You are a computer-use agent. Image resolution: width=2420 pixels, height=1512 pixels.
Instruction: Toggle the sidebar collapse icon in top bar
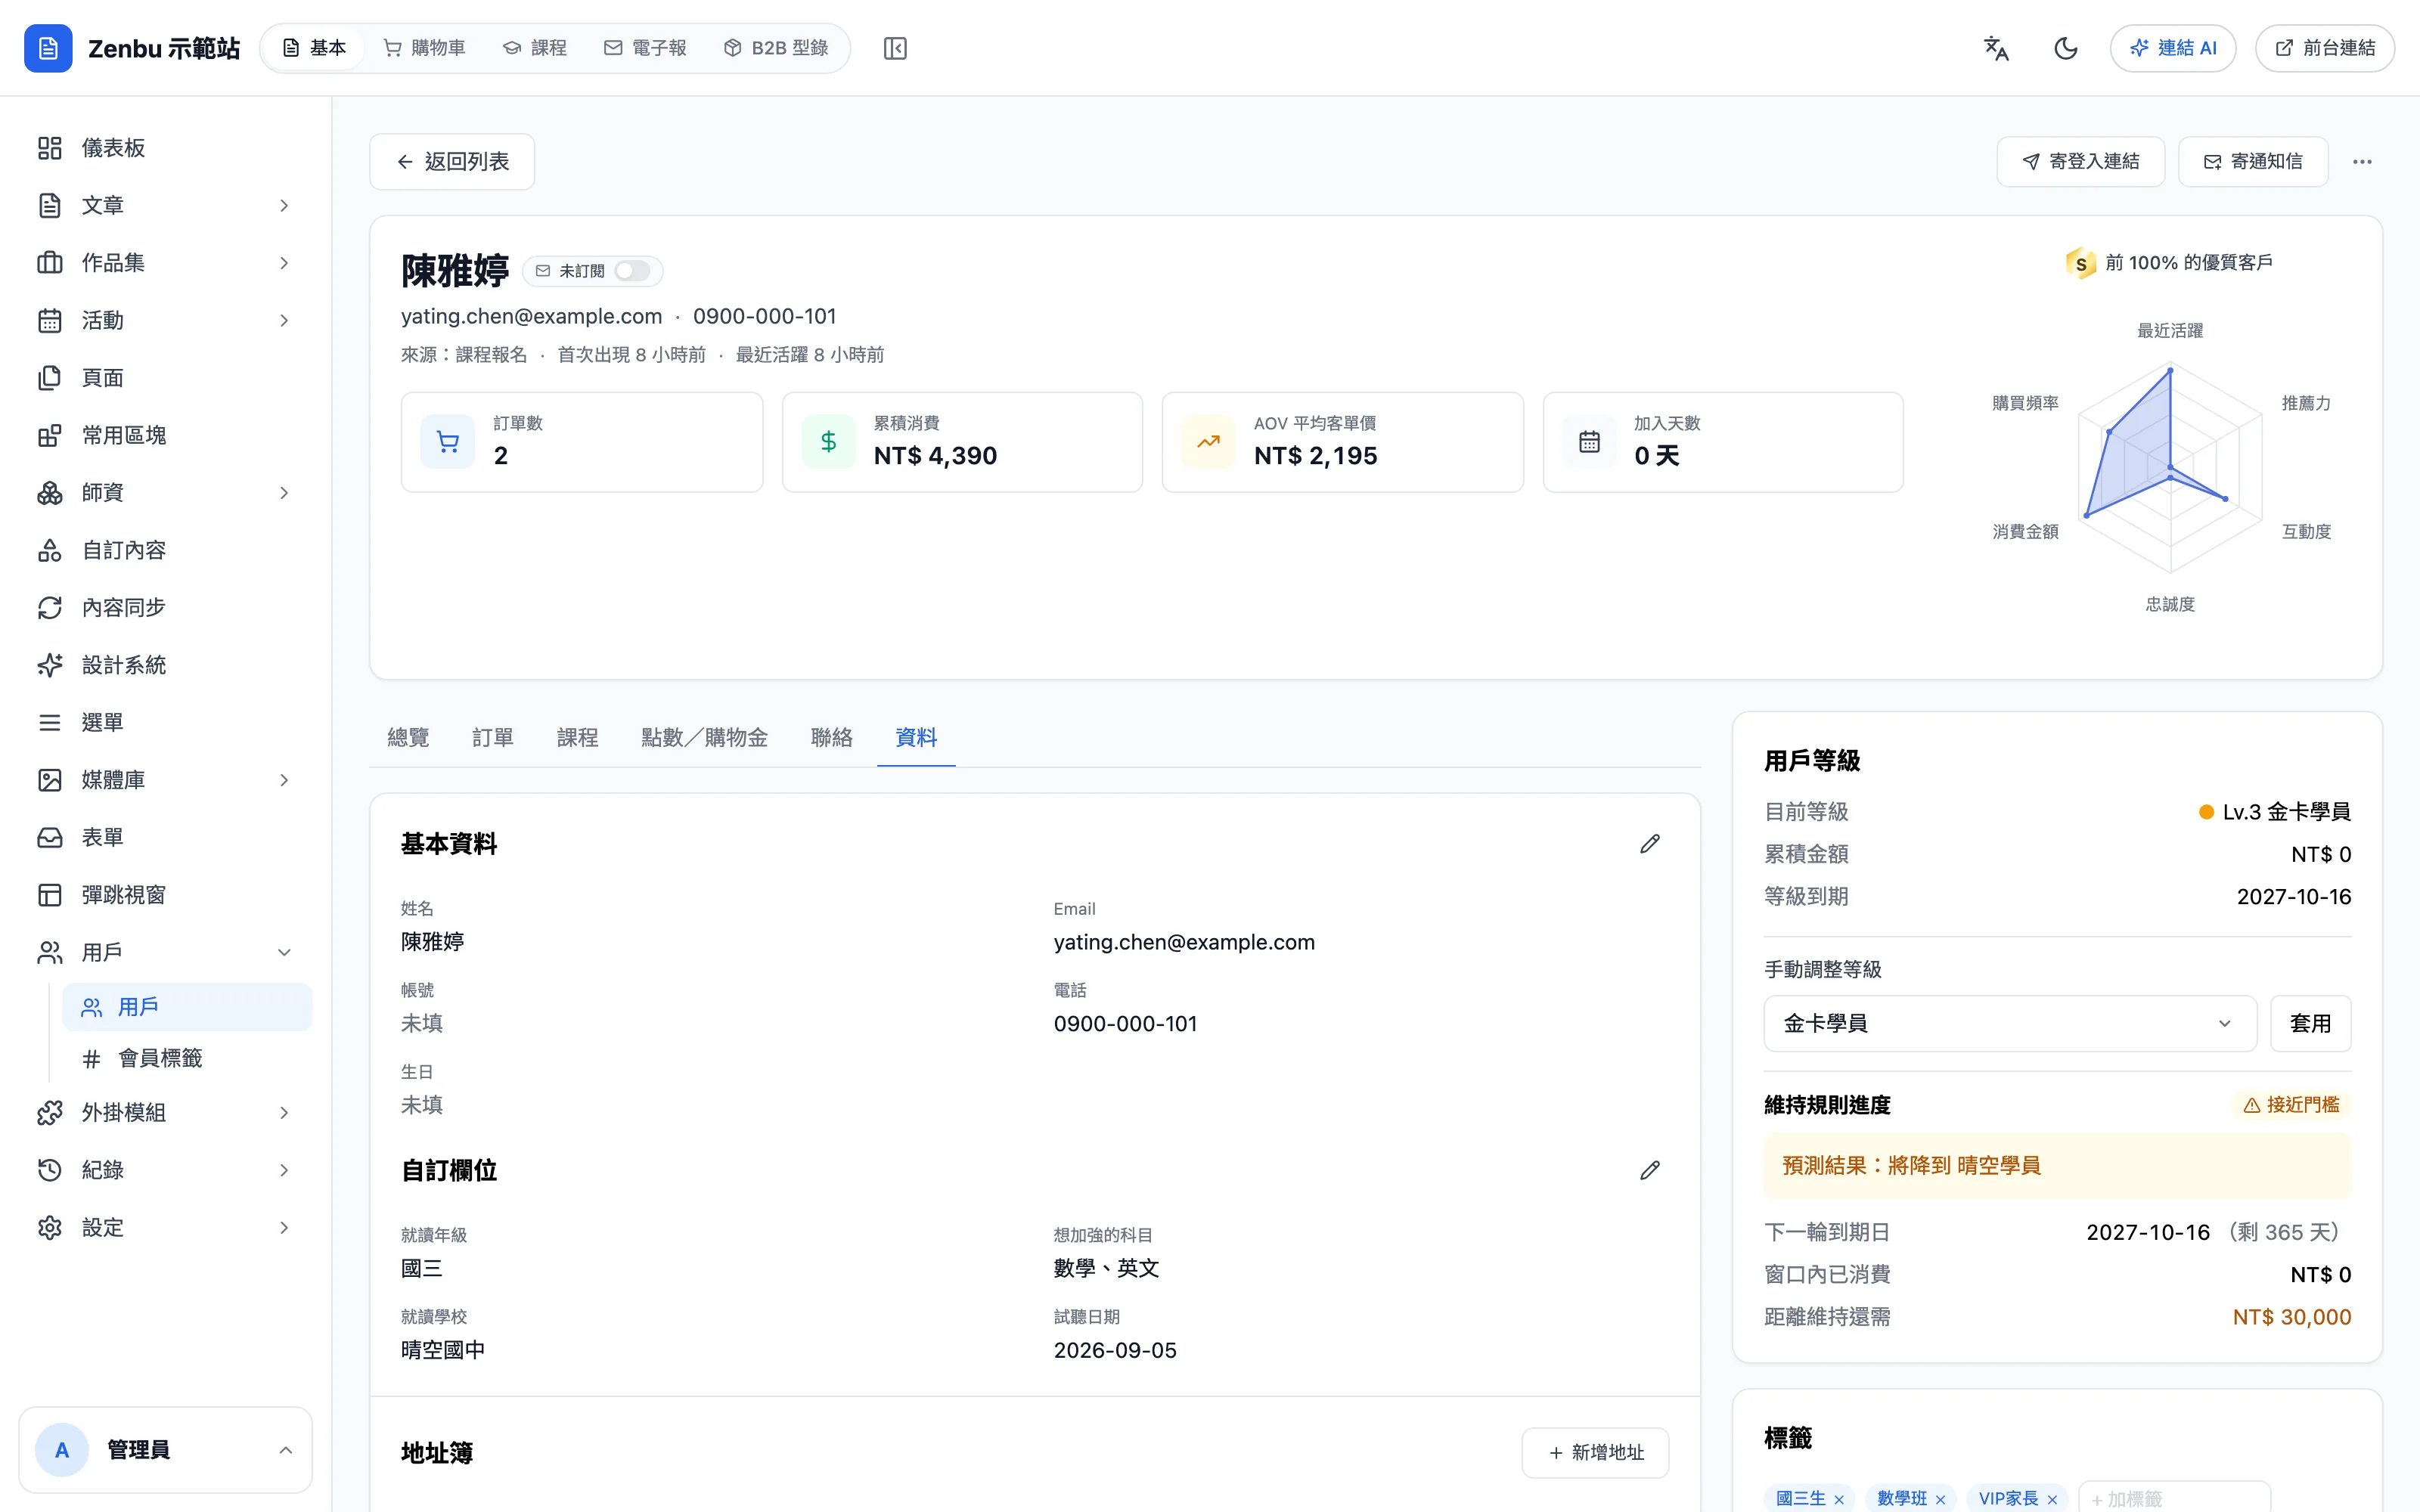click(x=895, y=48)
